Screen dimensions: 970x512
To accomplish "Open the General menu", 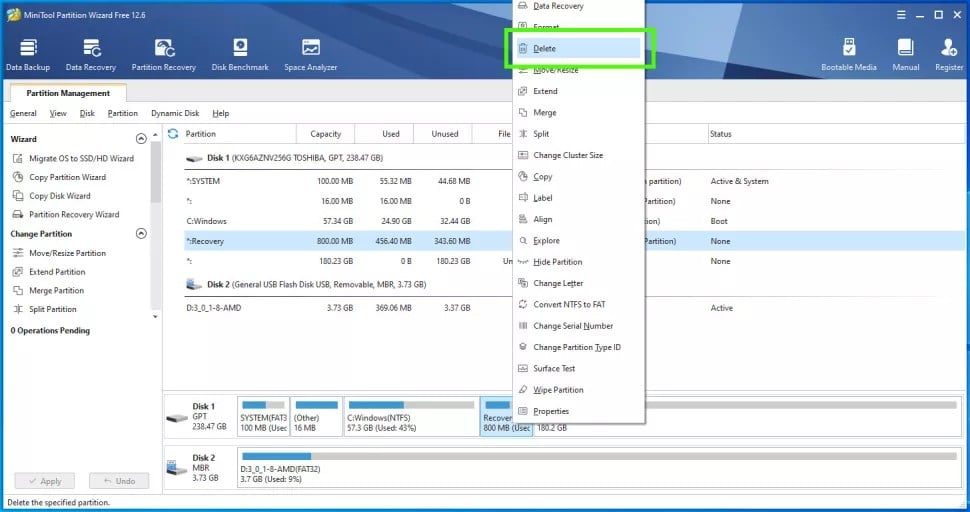I will point(23,113).
